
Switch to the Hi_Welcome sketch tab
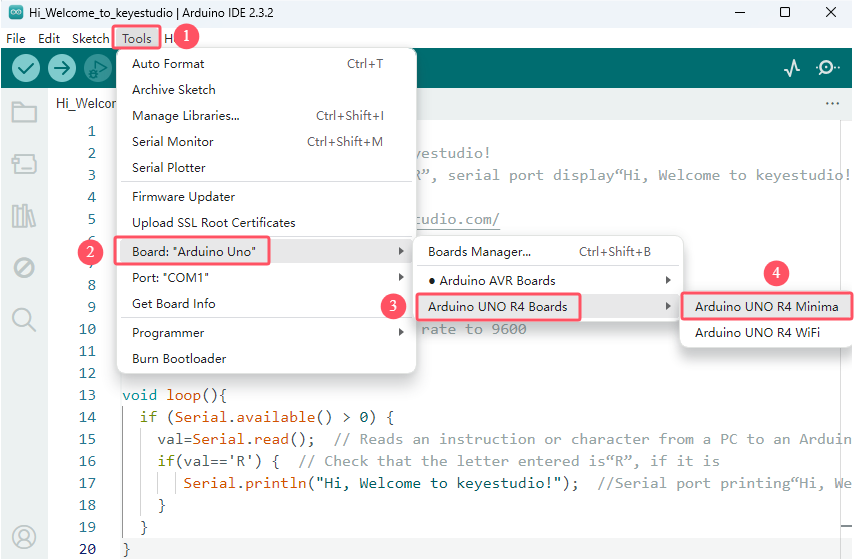click(x=86, y=104)
